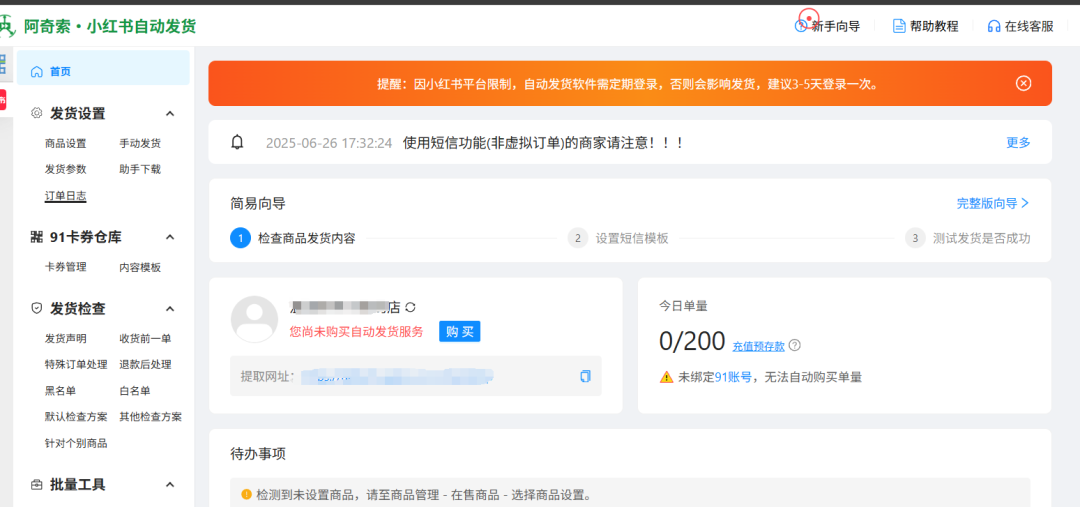Open 特殊订单处理 in sidebar

[76, 364]
